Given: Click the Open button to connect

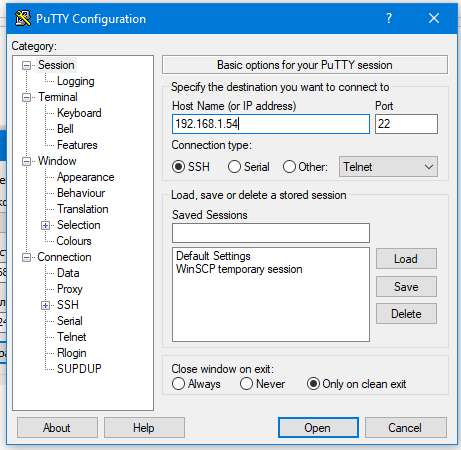Looking at the screenshot, I should [x=318, y=428].
